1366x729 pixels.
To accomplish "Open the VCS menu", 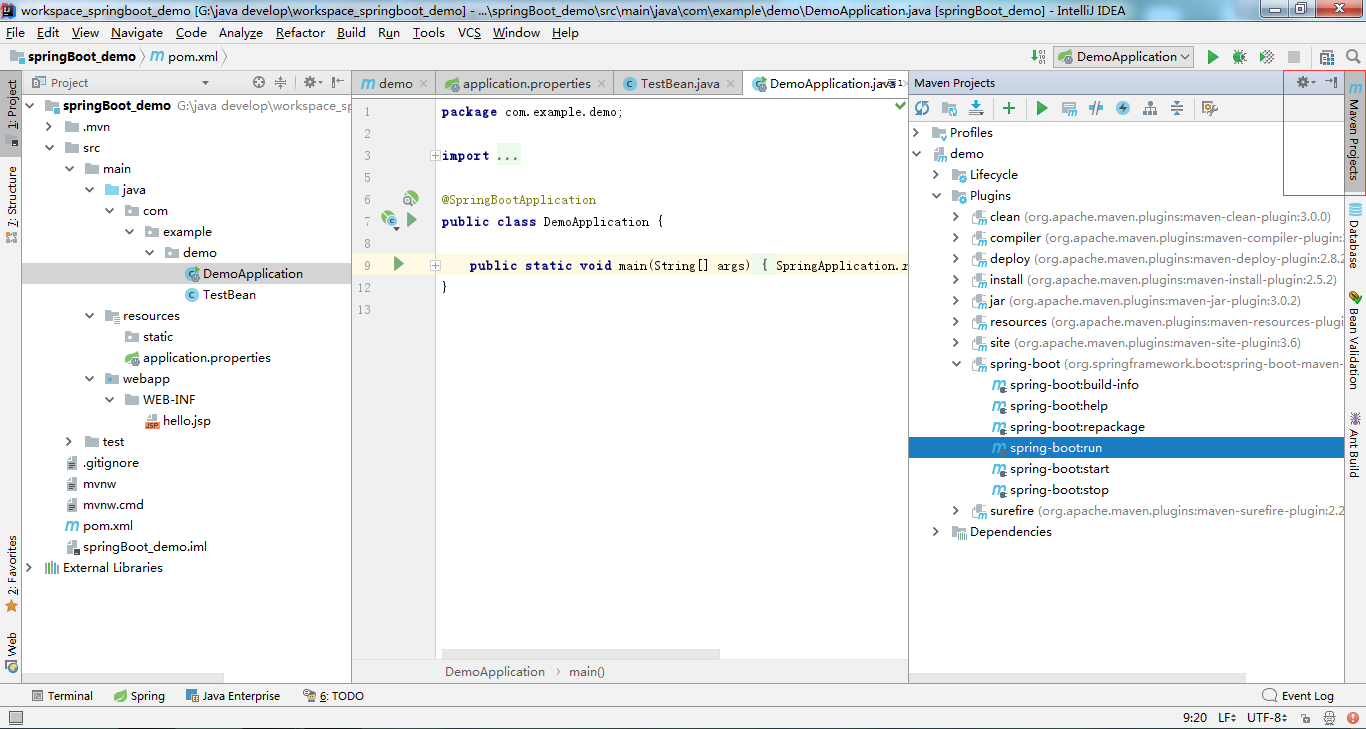I will pos(470,33).
